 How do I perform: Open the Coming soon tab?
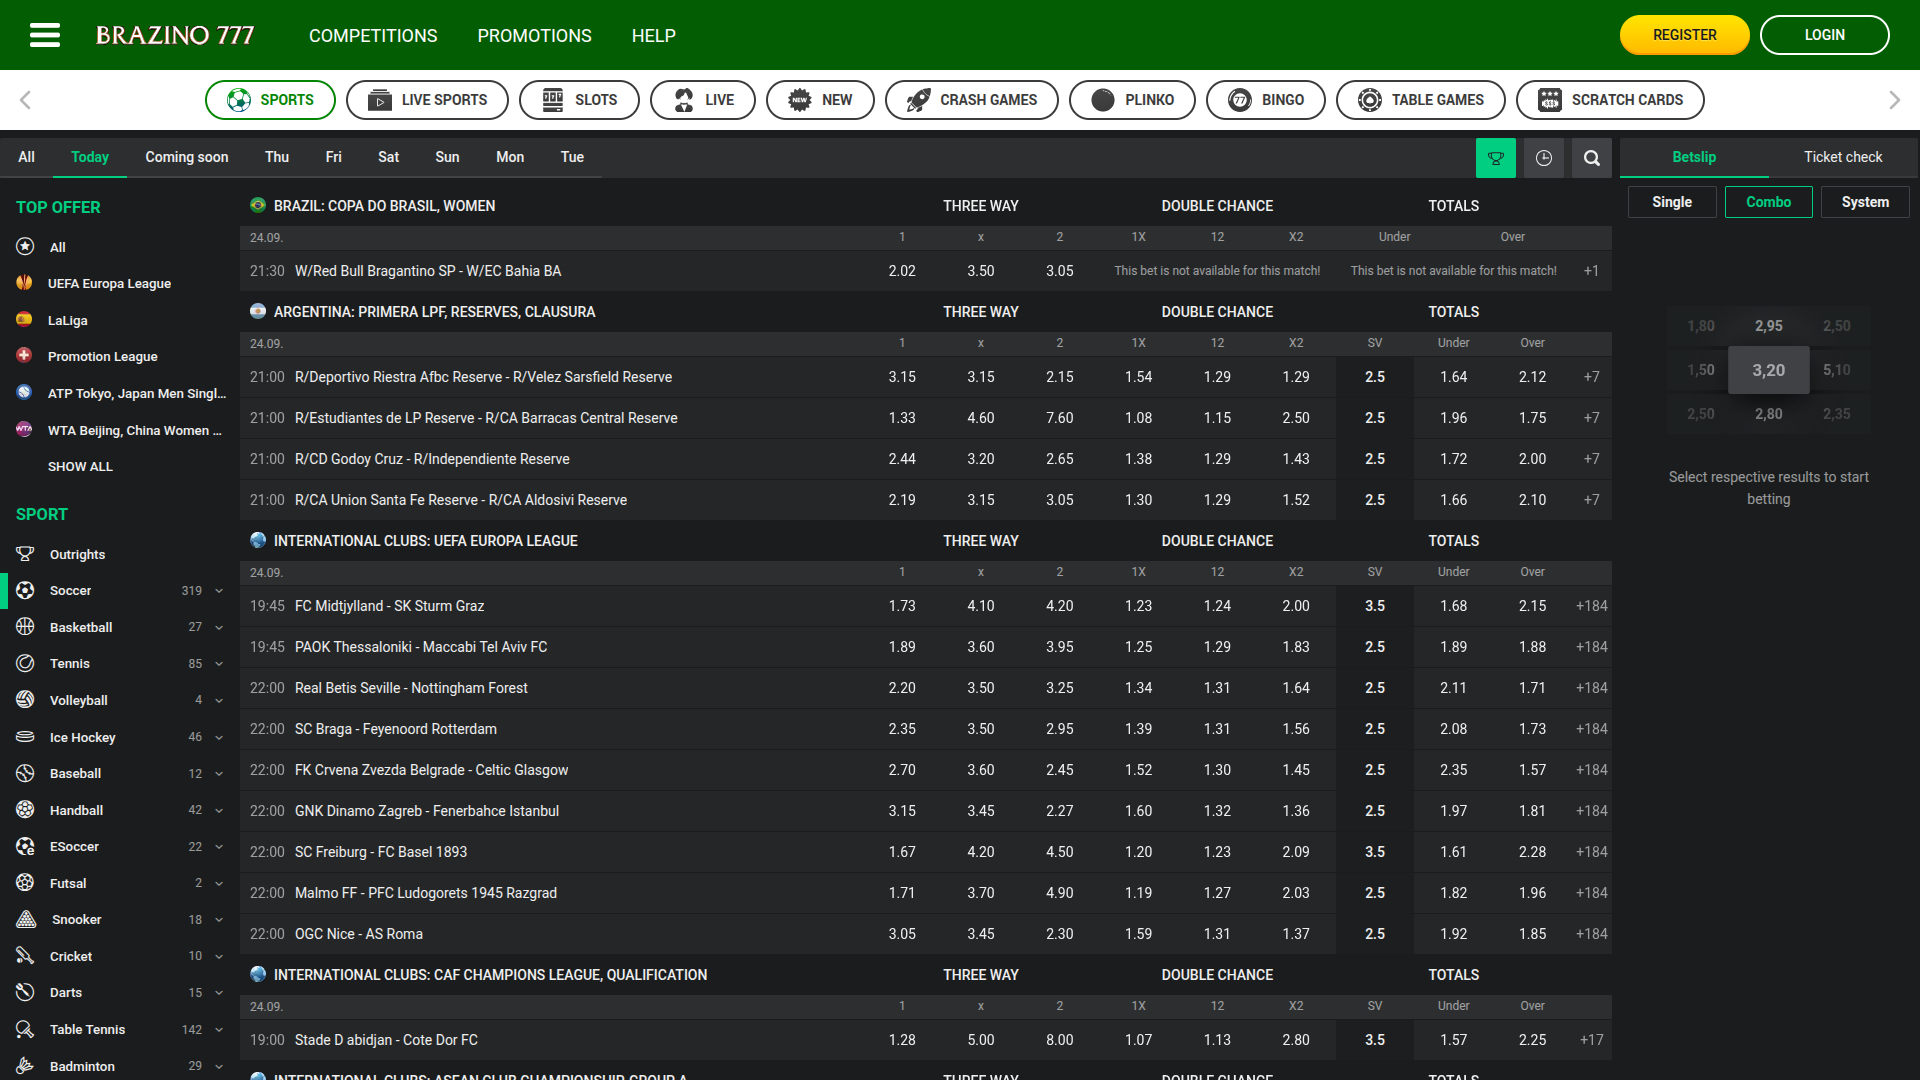[x=186, y=157]
